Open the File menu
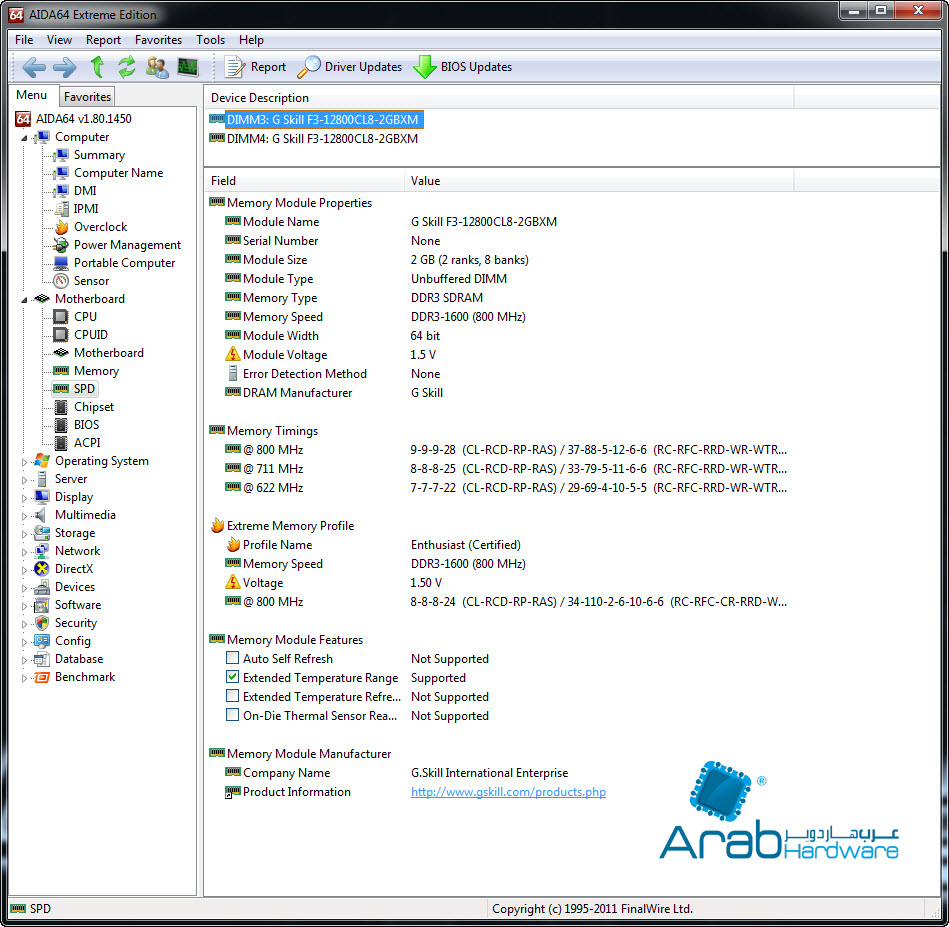Screen dimensions: 949x927 (24, 40)
